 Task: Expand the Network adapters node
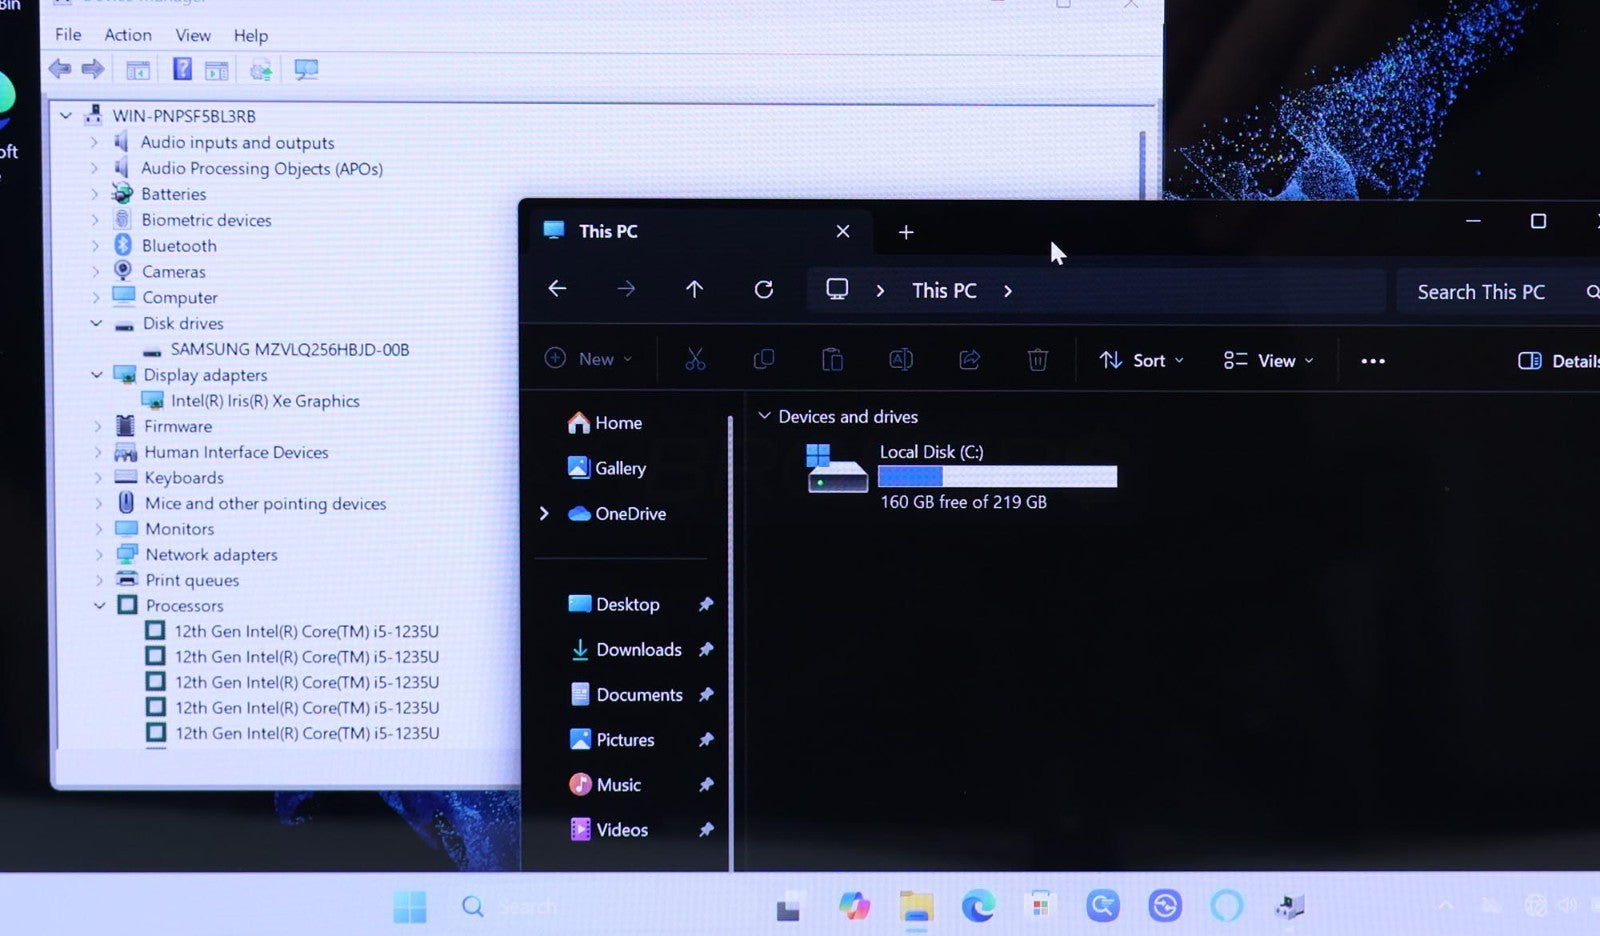point(98,555)
